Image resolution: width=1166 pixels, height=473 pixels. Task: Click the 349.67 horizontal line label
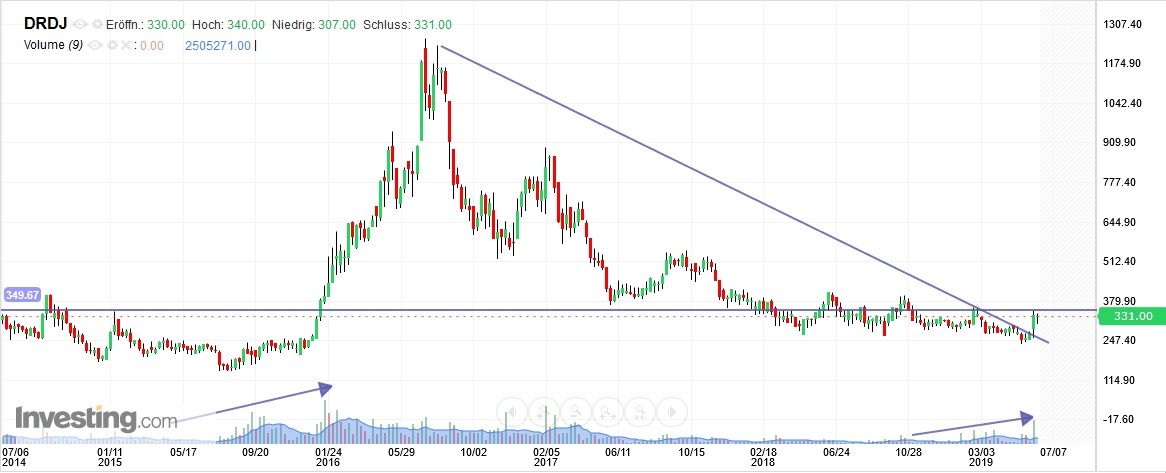point(20,295)
